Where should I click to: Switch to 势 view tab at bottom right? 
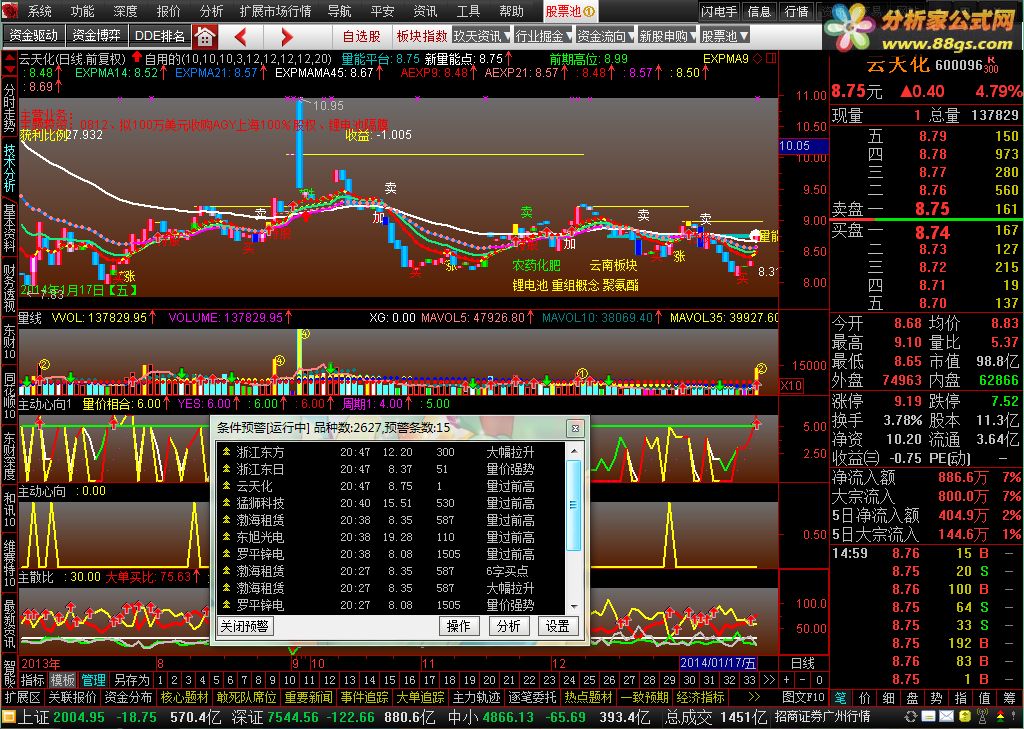point(936,698)
